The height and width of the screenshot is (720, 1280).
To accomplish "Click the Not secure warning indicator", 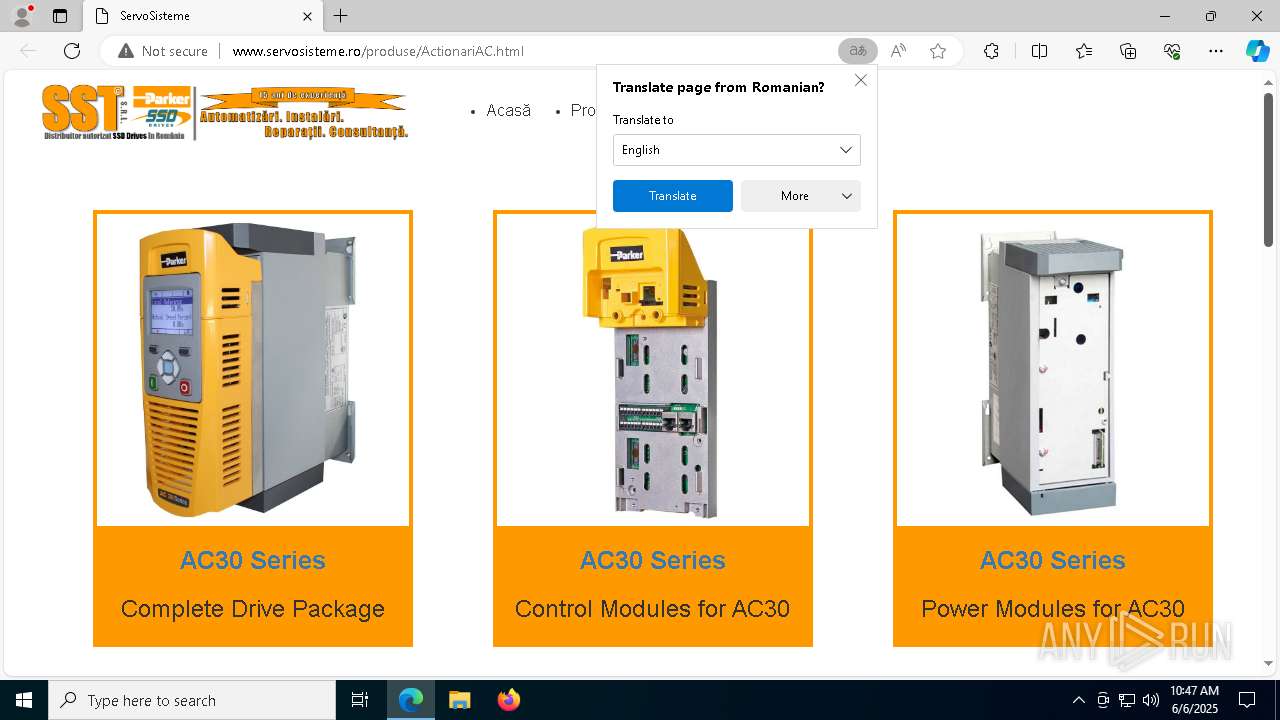I will [x=163, y=51].
